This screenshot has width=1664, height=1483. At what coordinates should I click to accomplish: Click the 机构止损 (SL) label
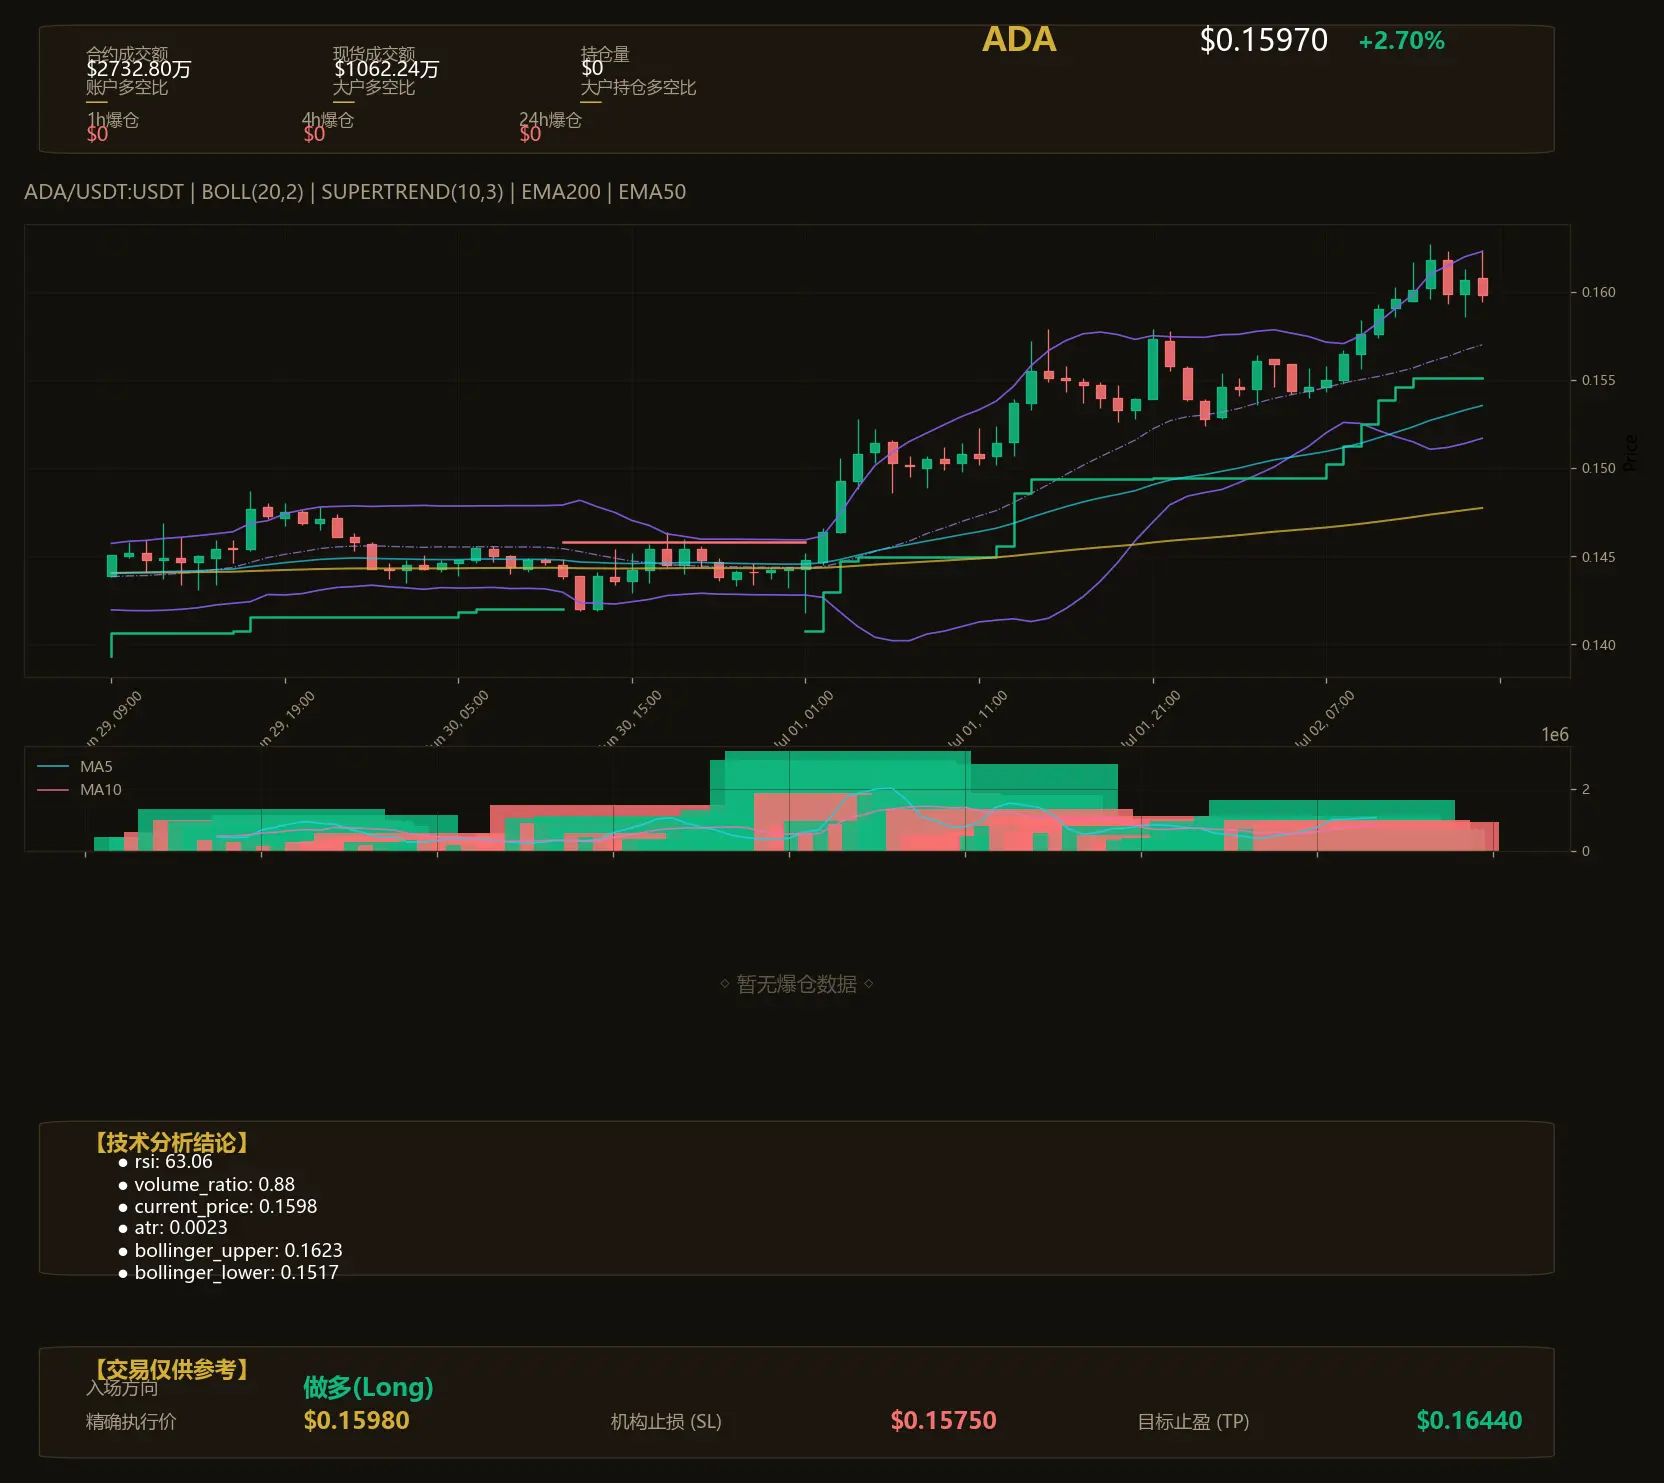tap(666, 1422)
